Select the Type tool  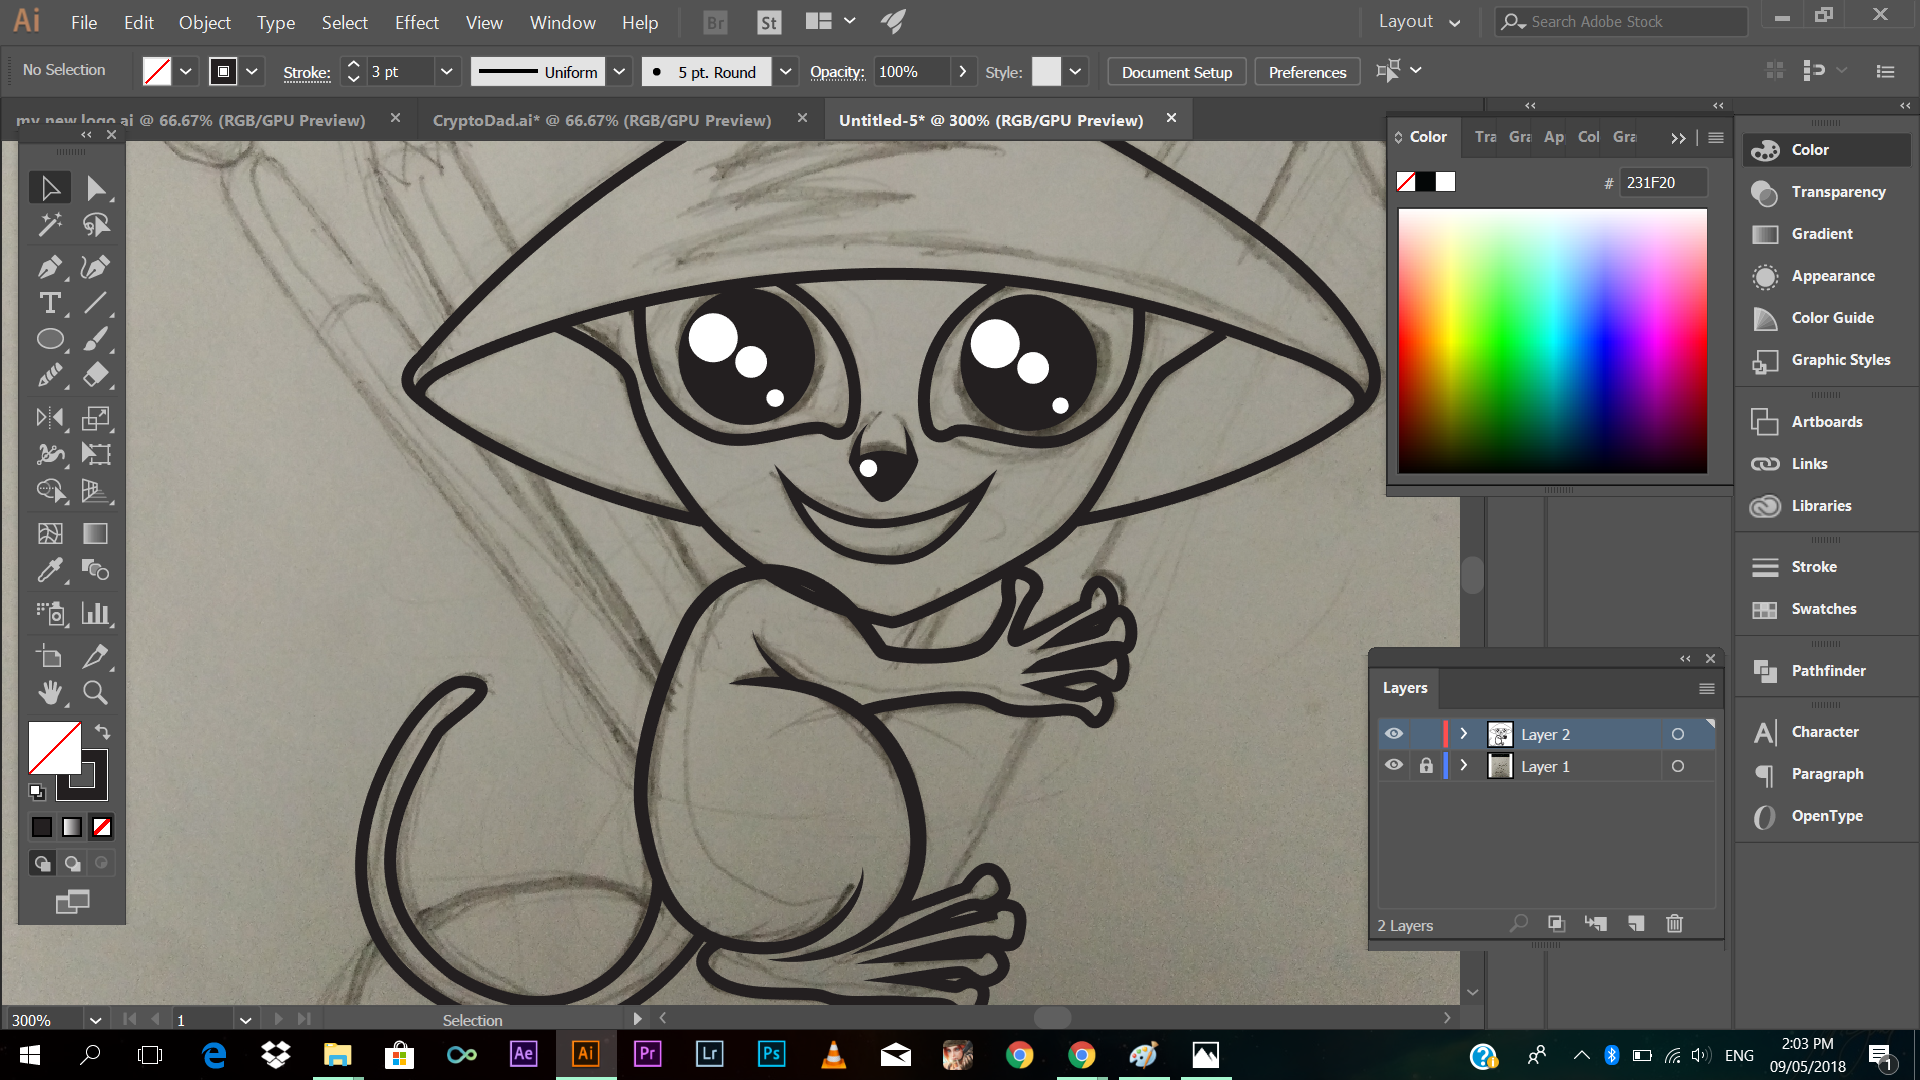49,303
